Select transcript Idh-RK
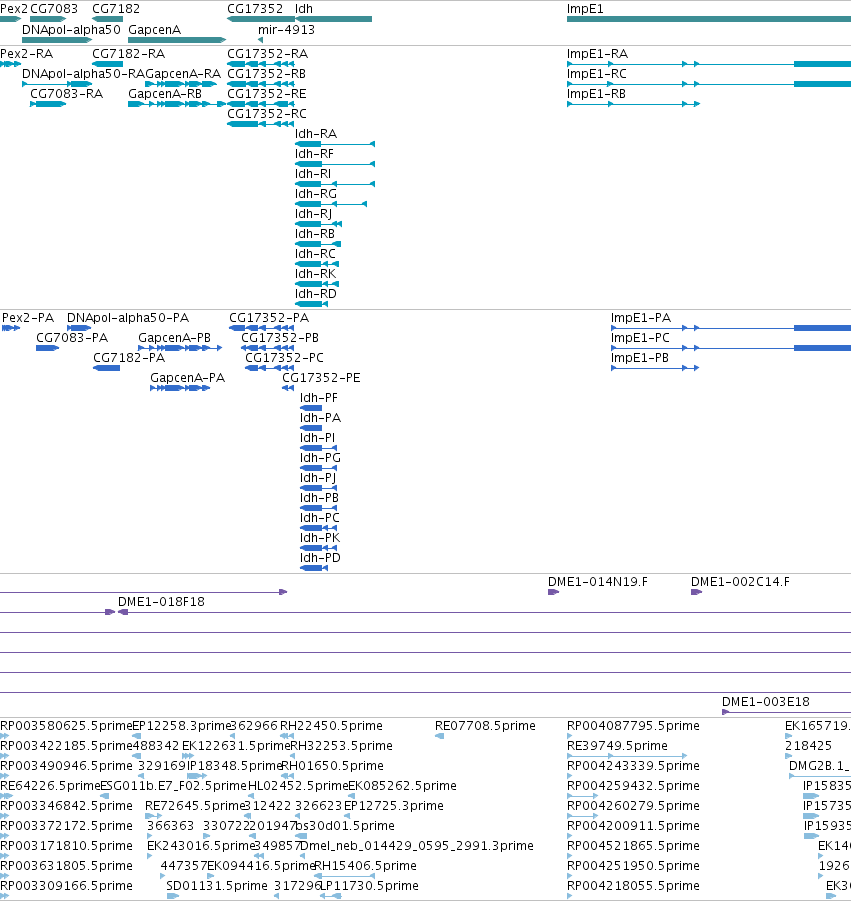Screen dimensions: 851x901 coord(315,274)
